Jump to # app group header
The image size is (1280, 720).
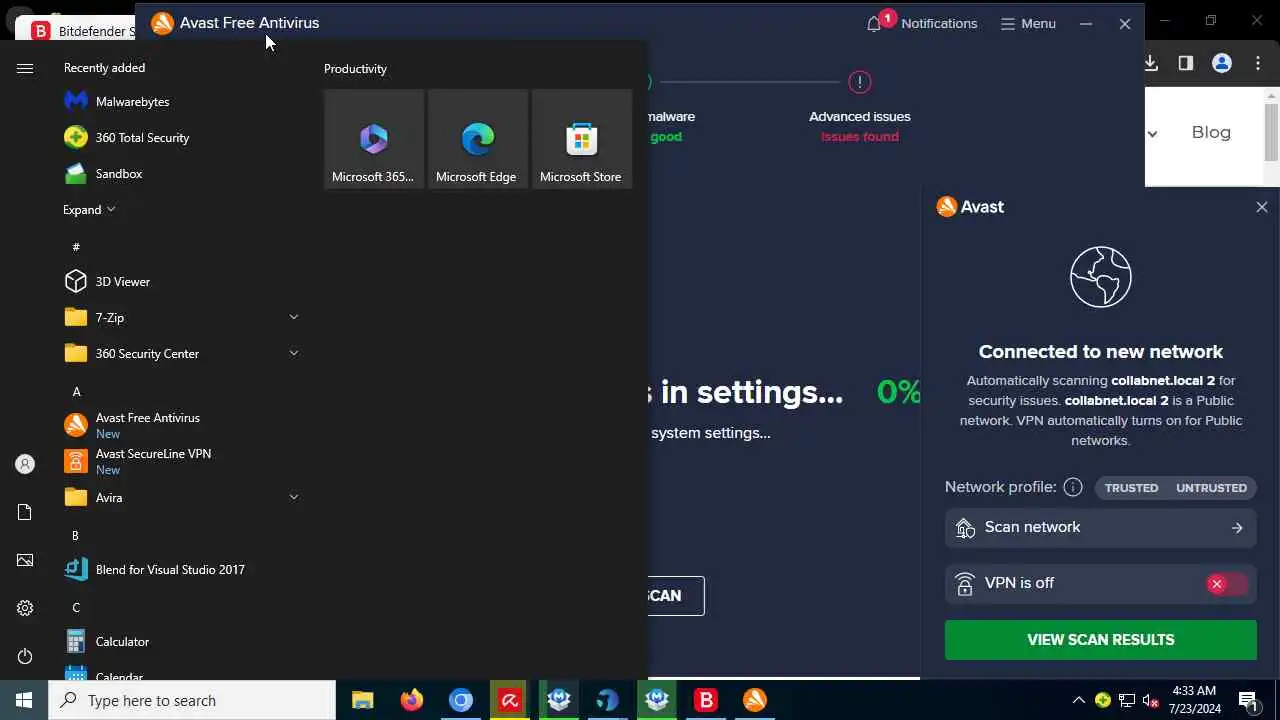(x=76, y=246)
